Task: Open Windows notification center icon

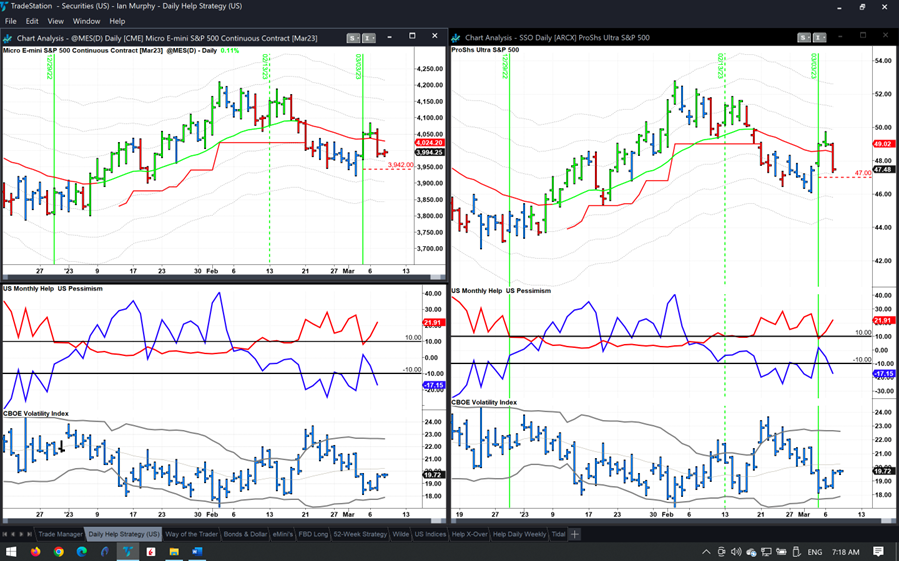Action: 878,551
